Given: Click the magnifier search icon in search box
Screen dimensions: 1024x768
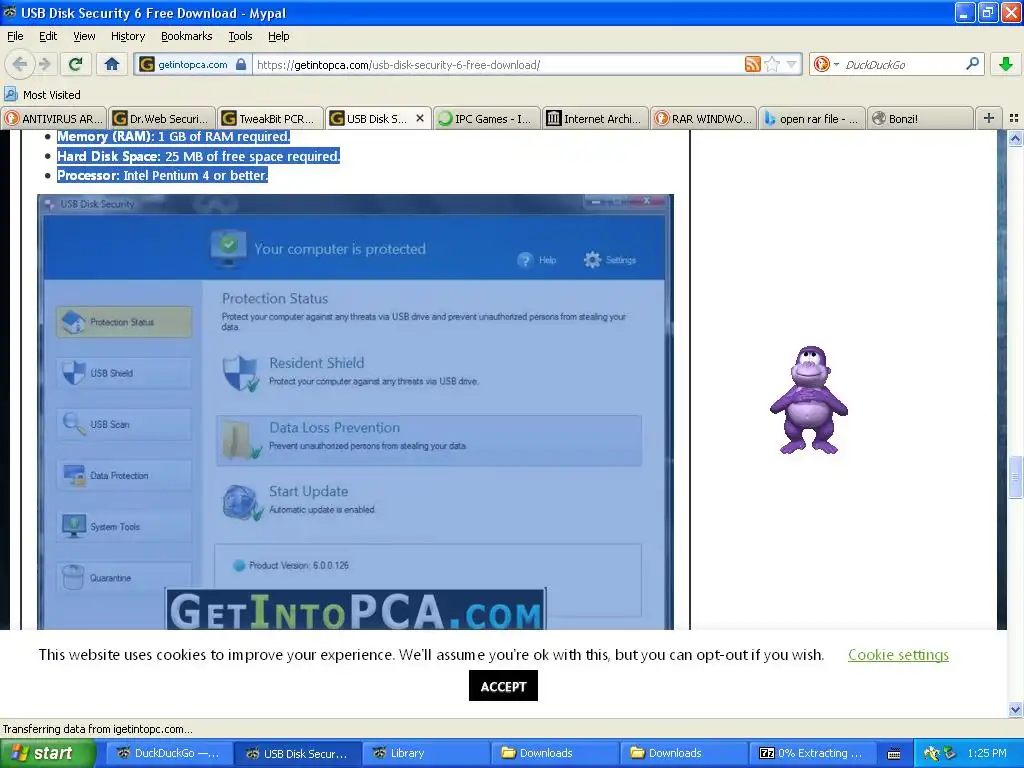Looking at the screenshot, I should pos(972,64).
